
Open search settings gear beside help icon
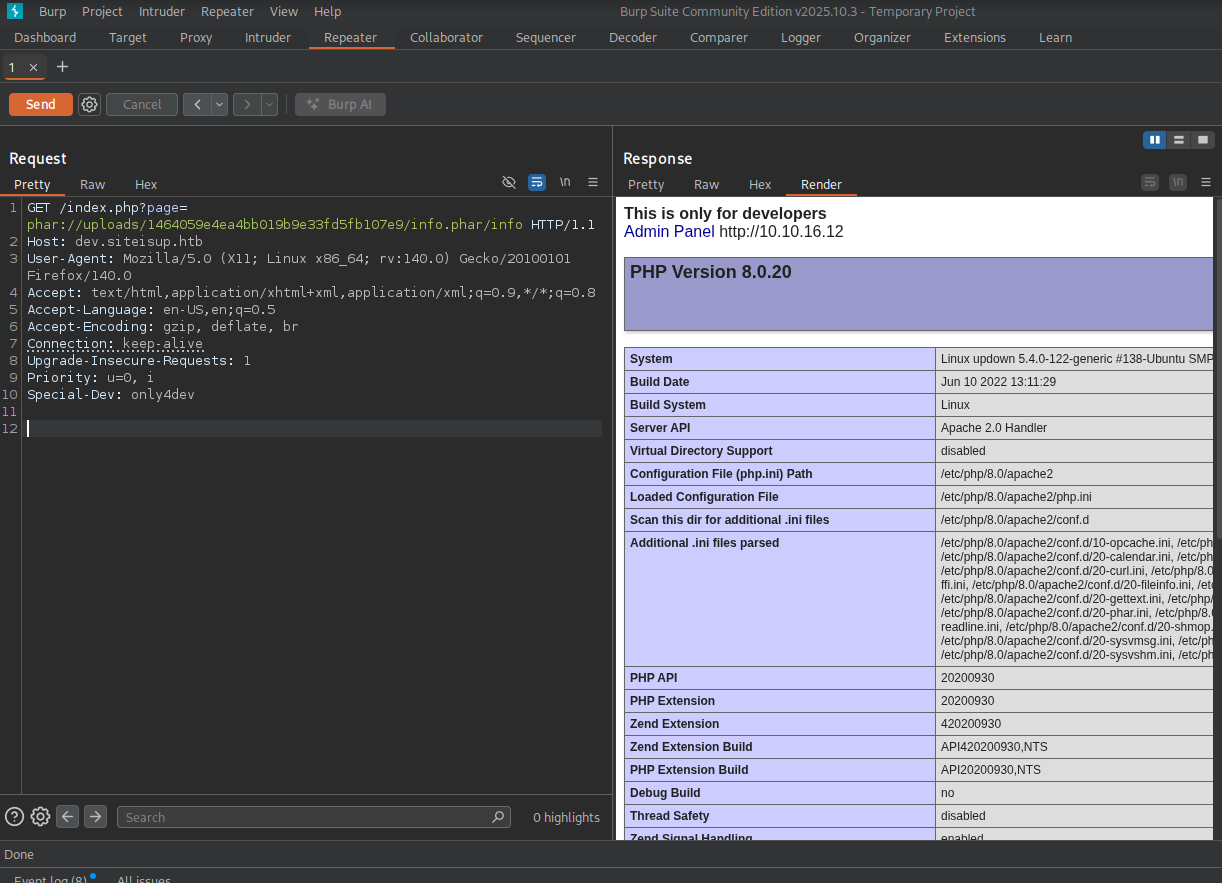point(40,816)
